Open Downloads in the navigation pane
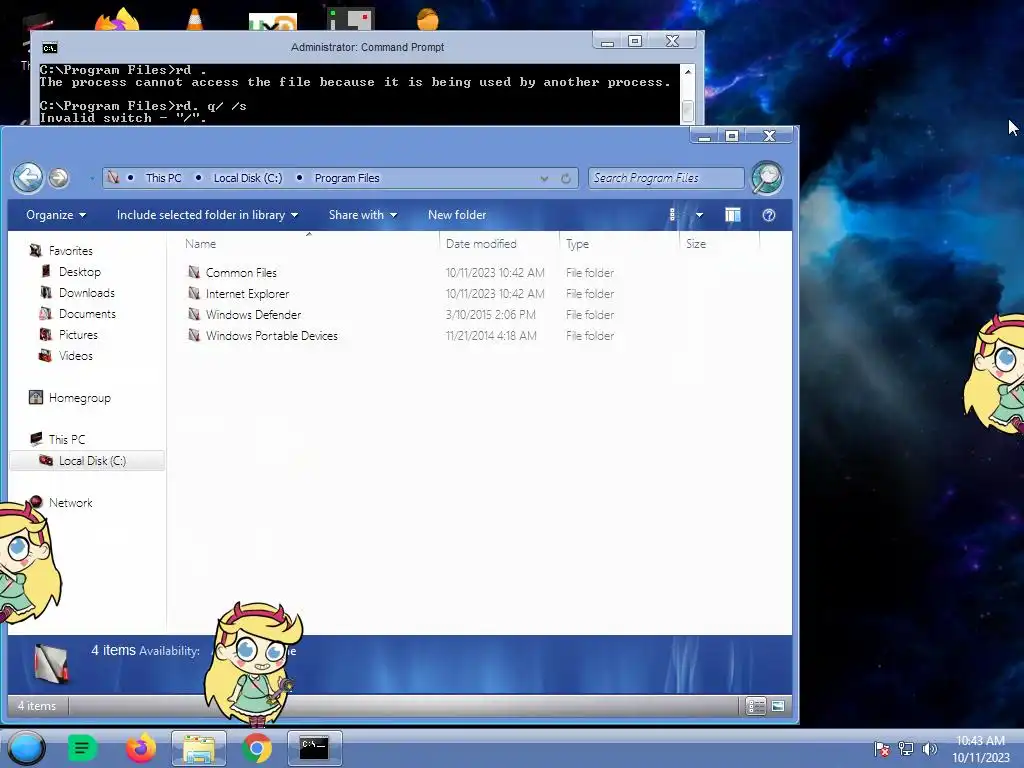This screenshot has width=1024, height=768. [87, 293]
